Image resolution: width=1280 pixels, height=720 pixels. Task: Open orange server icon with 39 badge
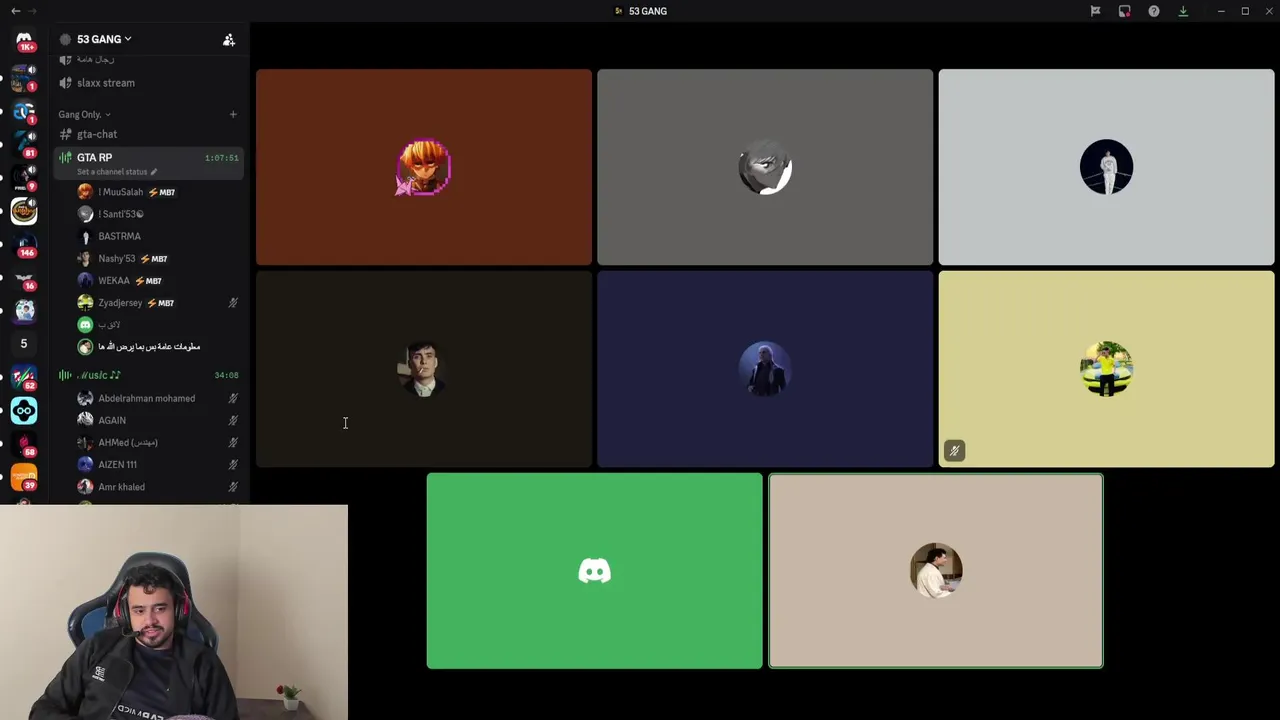click(x=24, y=477)
